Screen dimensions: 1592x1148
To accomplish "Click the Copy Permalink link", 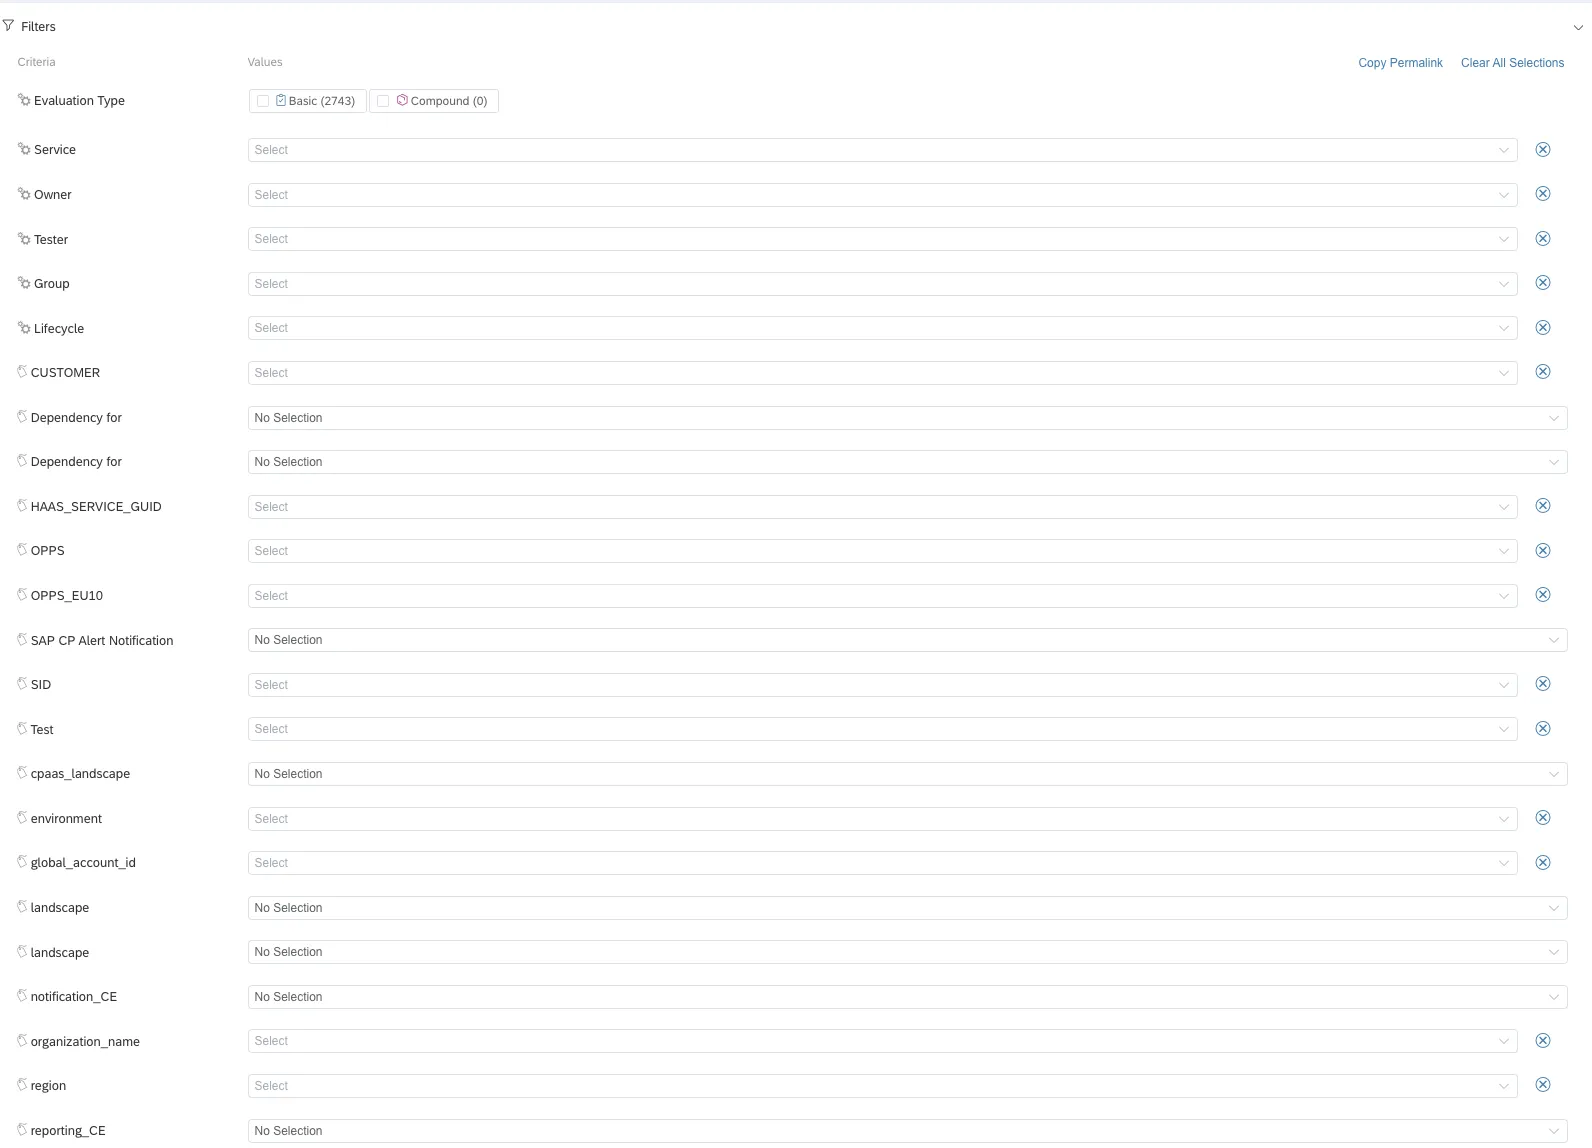I will 1399,63.
